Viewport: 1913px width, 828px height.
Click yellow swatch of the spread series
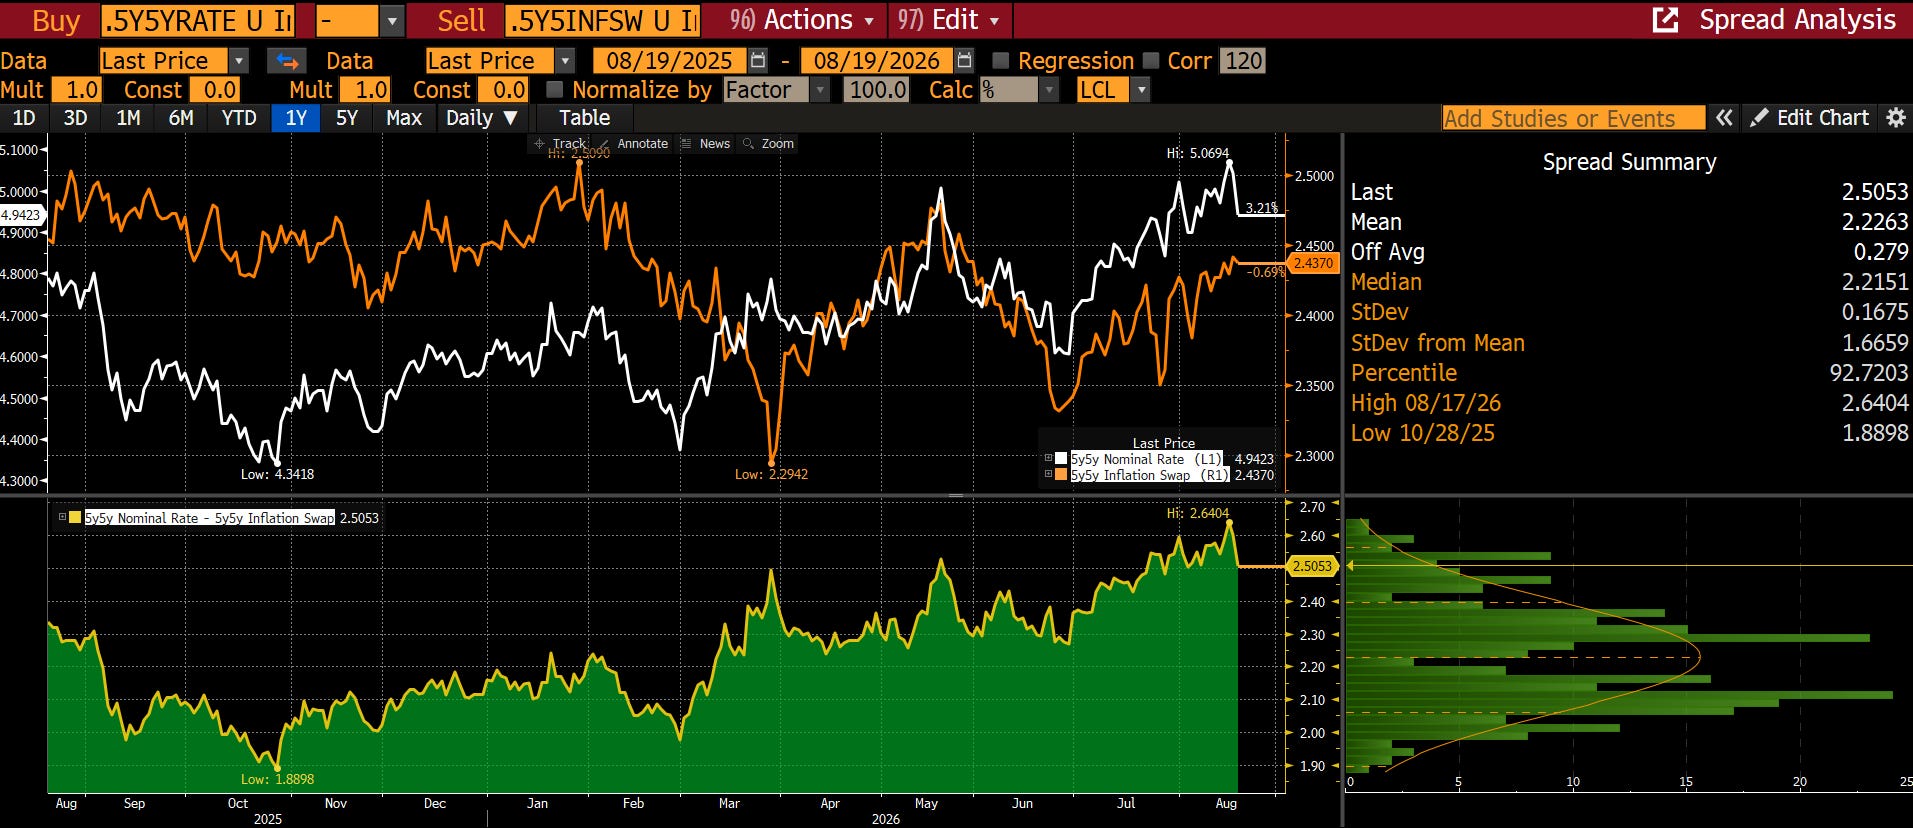coord(75,517)
